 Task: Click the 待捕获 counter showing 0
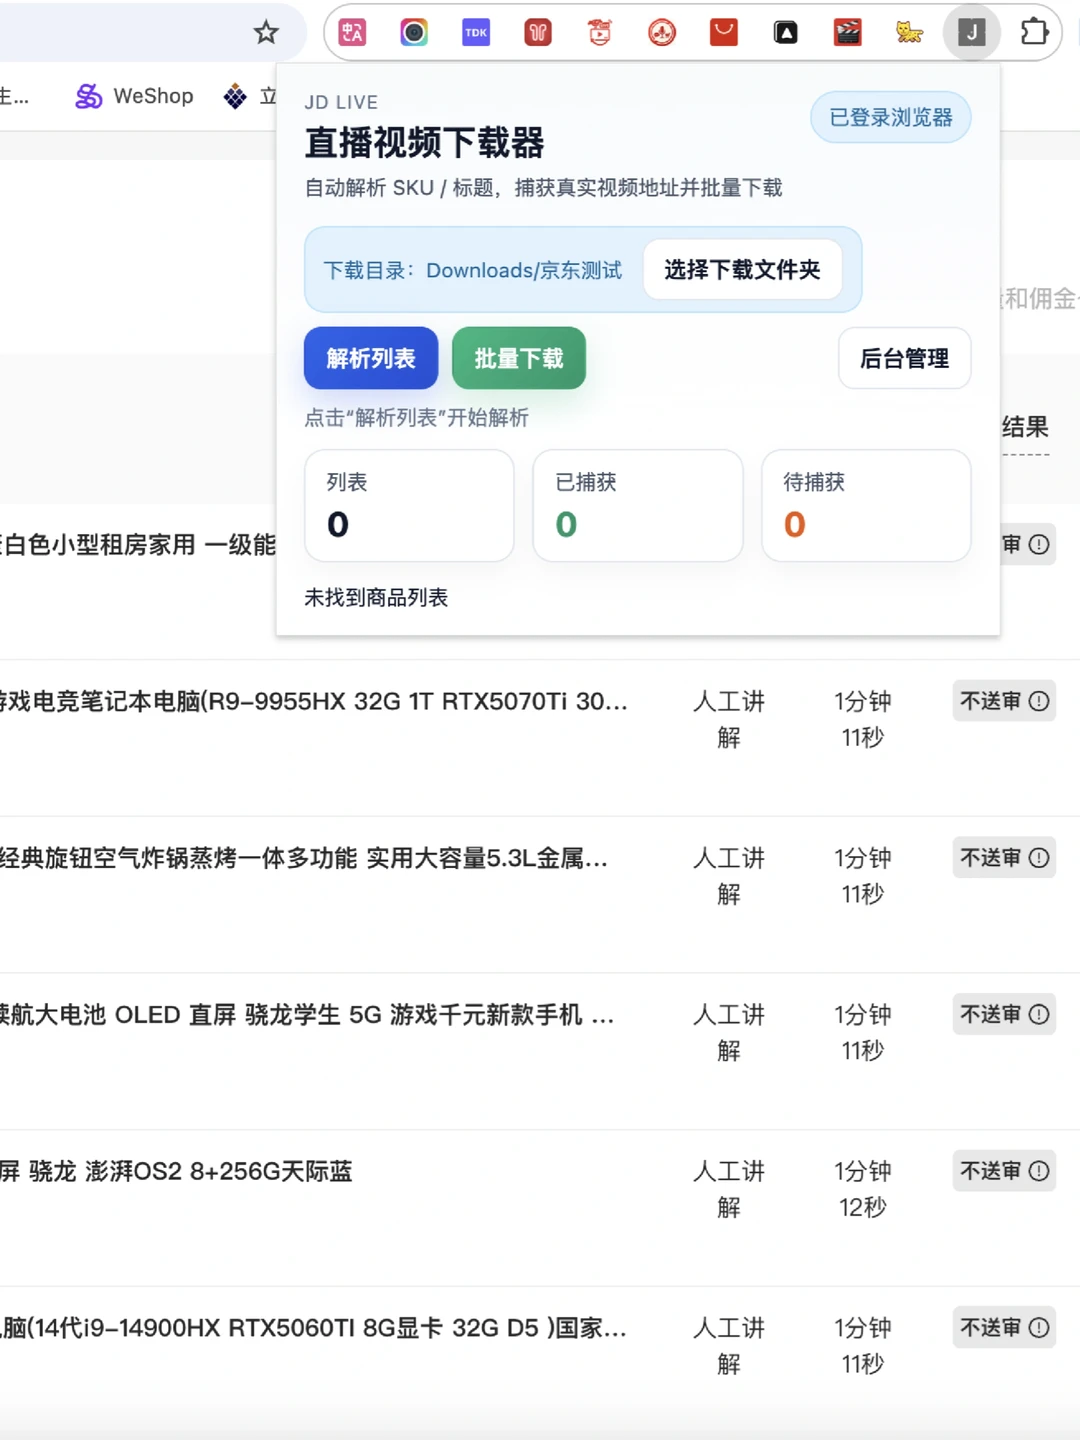pyautogui.click(x=865, y=505)
